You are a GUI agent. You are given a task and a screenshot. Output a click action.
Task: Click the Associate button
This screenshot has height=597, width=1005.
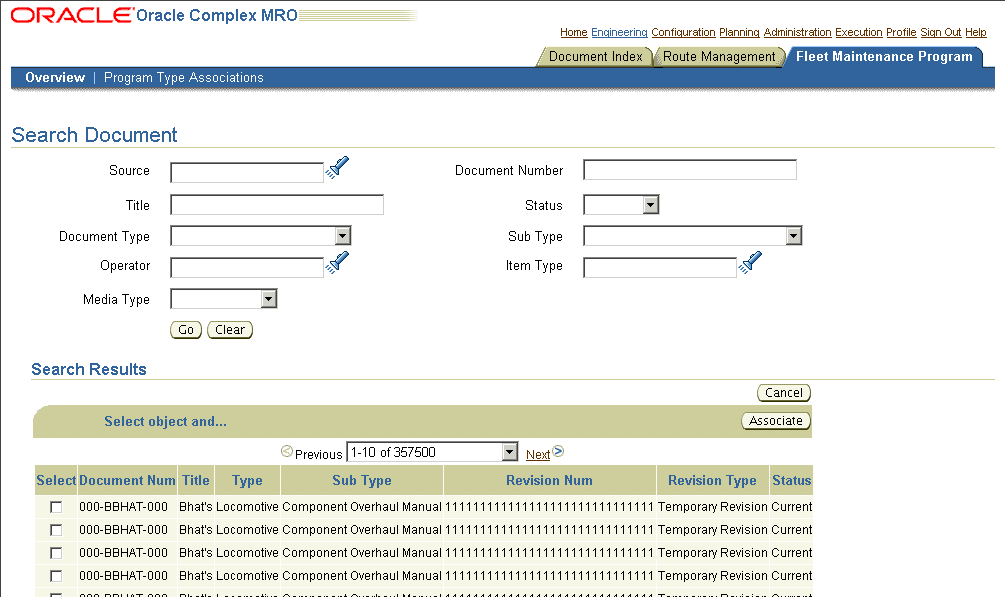click(x=776, y=421)
